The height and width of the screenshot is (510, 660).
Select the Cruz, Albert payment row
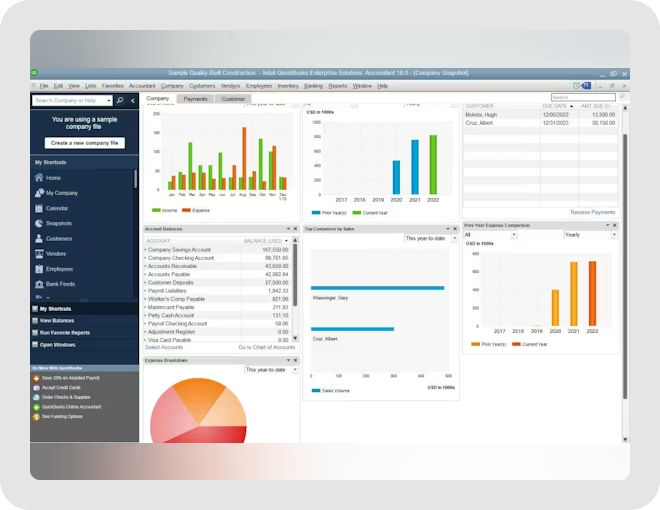[x=540, y=123]
